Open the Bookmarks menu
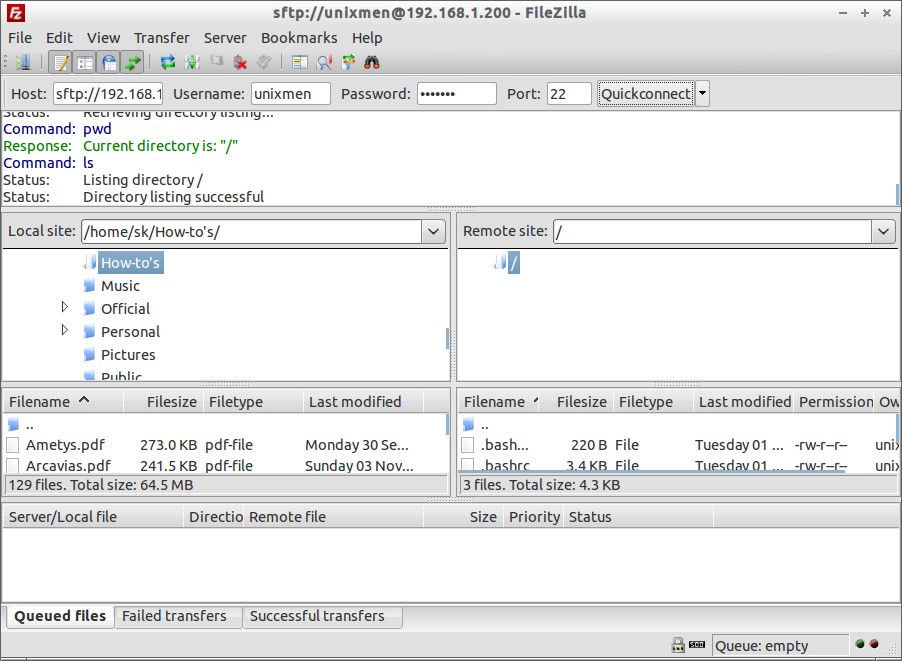902x661 pixels. coord(299,38)
